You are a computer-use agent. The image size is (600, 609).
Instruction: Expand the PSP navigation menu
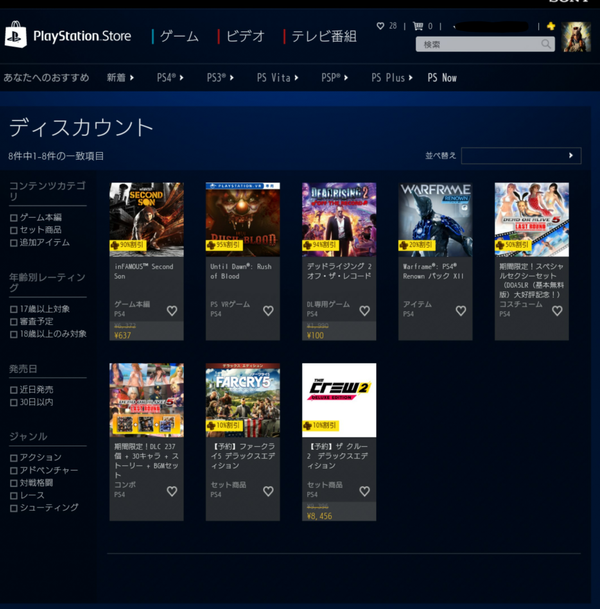[334, 78]
